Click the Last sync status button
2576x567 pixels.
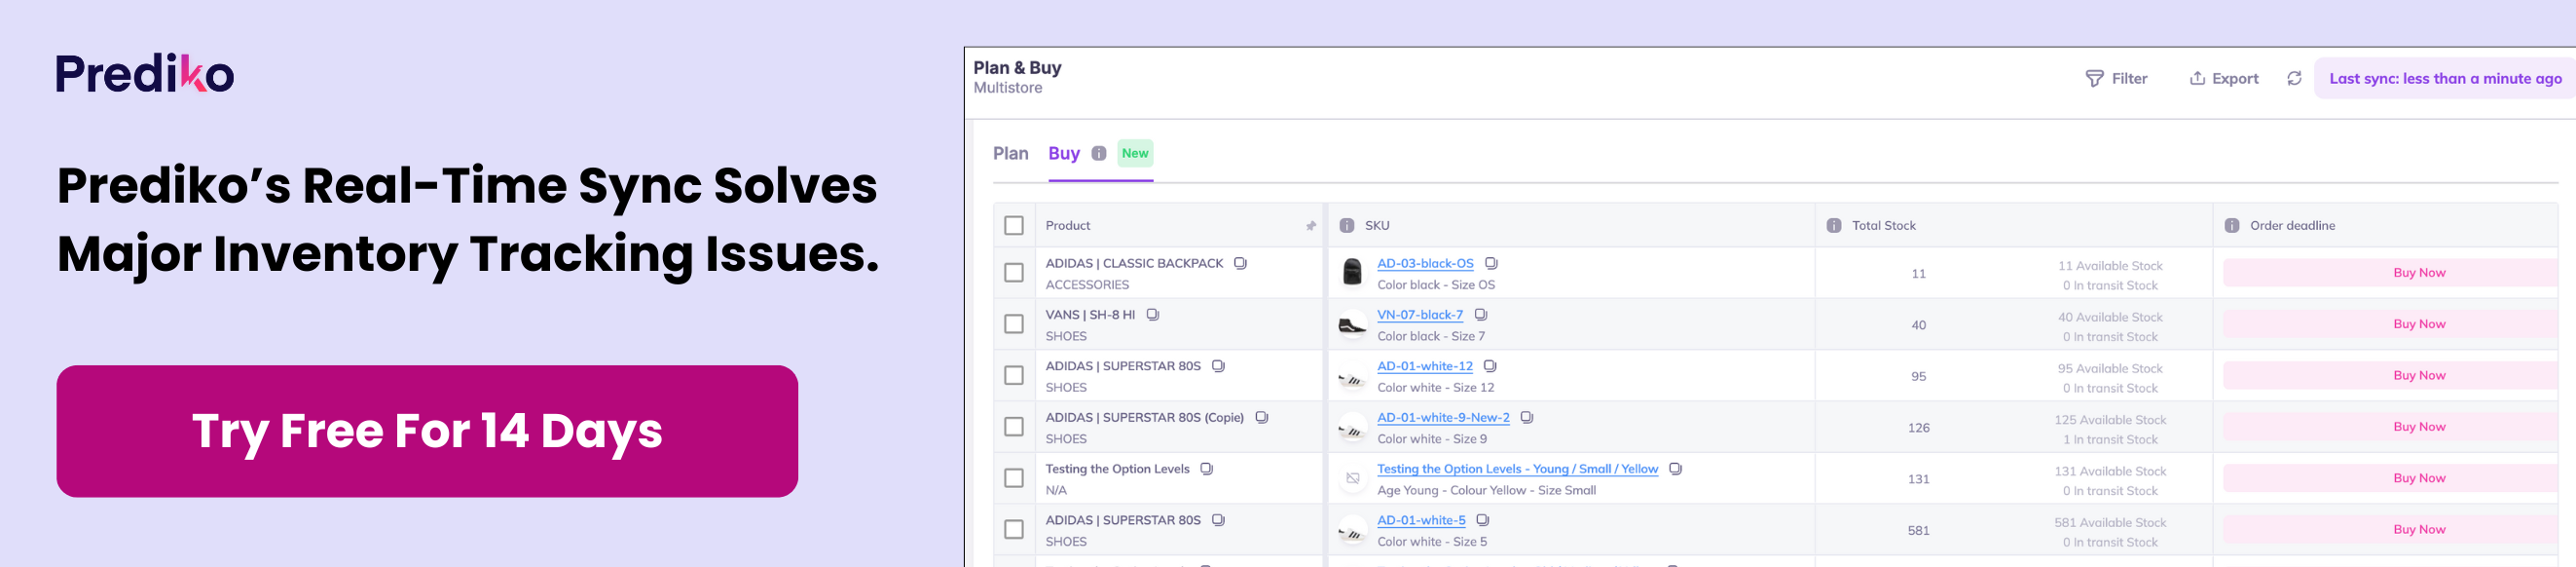point(2445,78)
